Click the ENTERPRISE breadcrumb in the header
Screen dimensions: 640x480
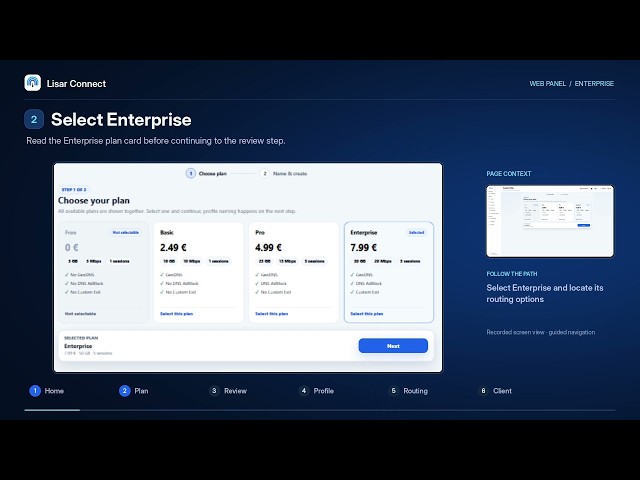(x=594, y=84)
